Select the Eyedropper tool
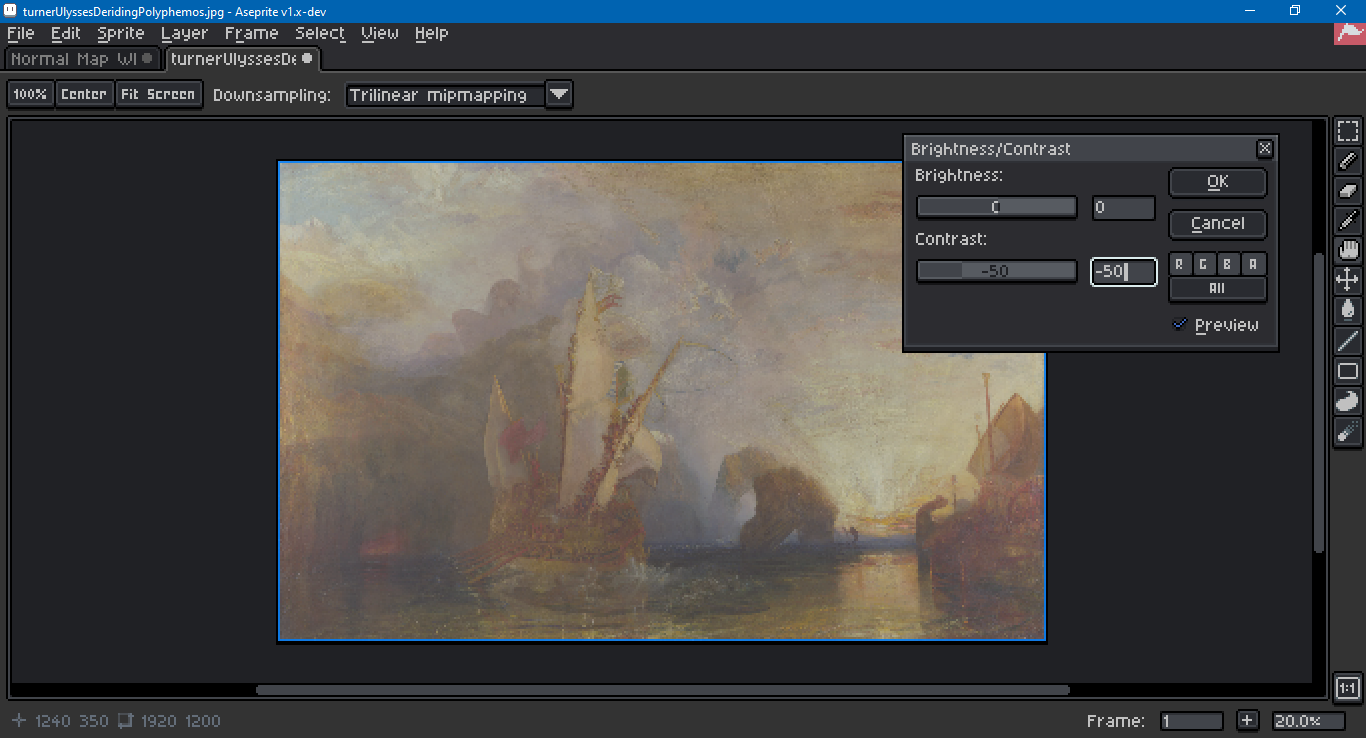Screen dimensions: 1366x738 pos(1348,220)
